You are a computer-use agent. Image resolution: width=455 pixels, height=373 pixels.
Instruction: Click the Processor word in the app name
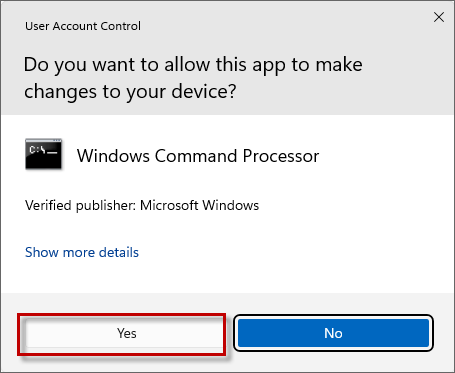(x=281, y=156)
